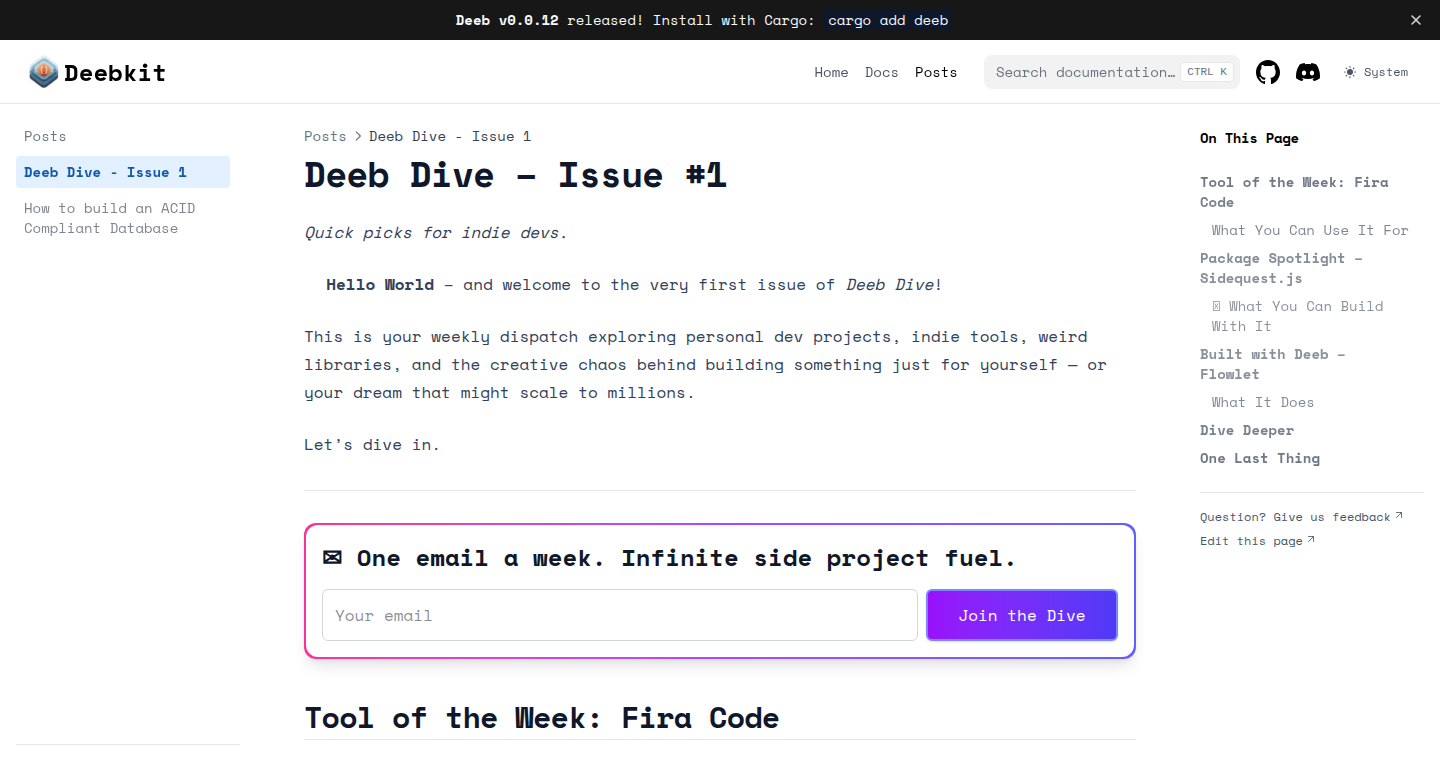
Task: Click the Posts breadcrumb link
Action: pos(325,136)
